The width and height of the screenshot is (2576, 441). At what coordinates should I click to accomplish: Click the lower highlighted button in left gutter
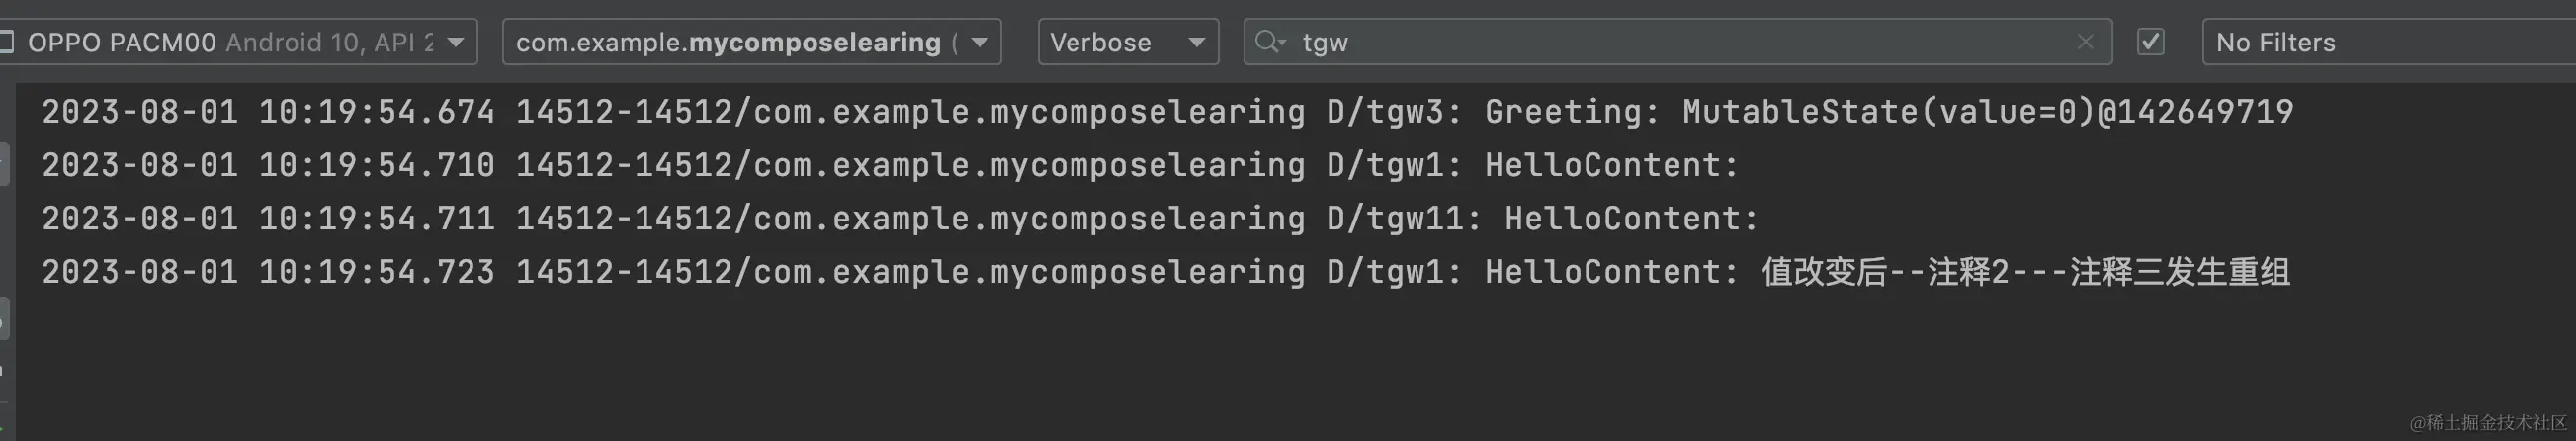(x=4, y=318)
